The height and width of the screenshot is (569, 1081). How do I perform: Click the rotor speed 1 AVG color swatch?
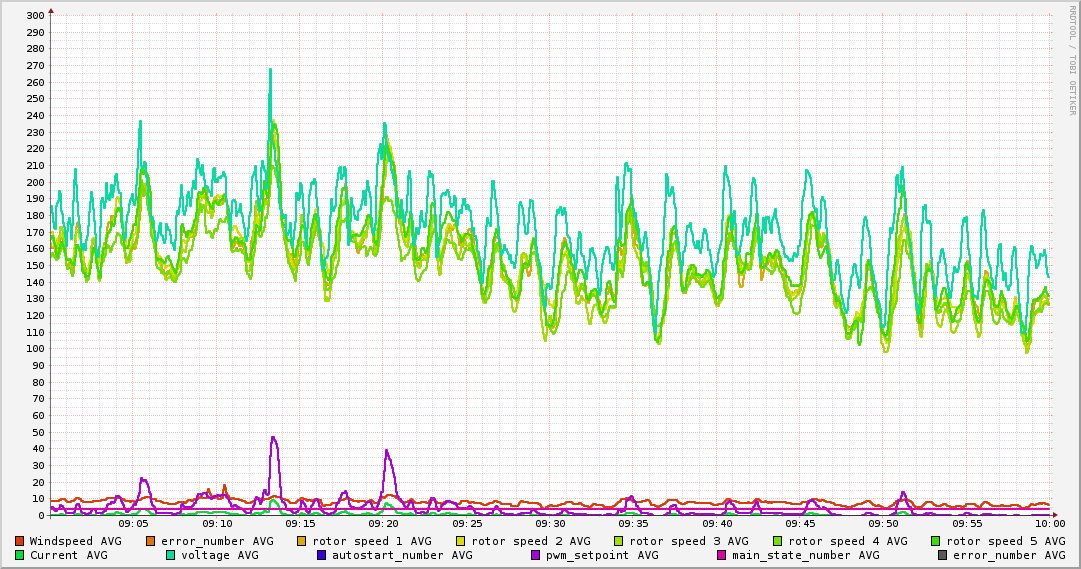[x=302, y=541]
